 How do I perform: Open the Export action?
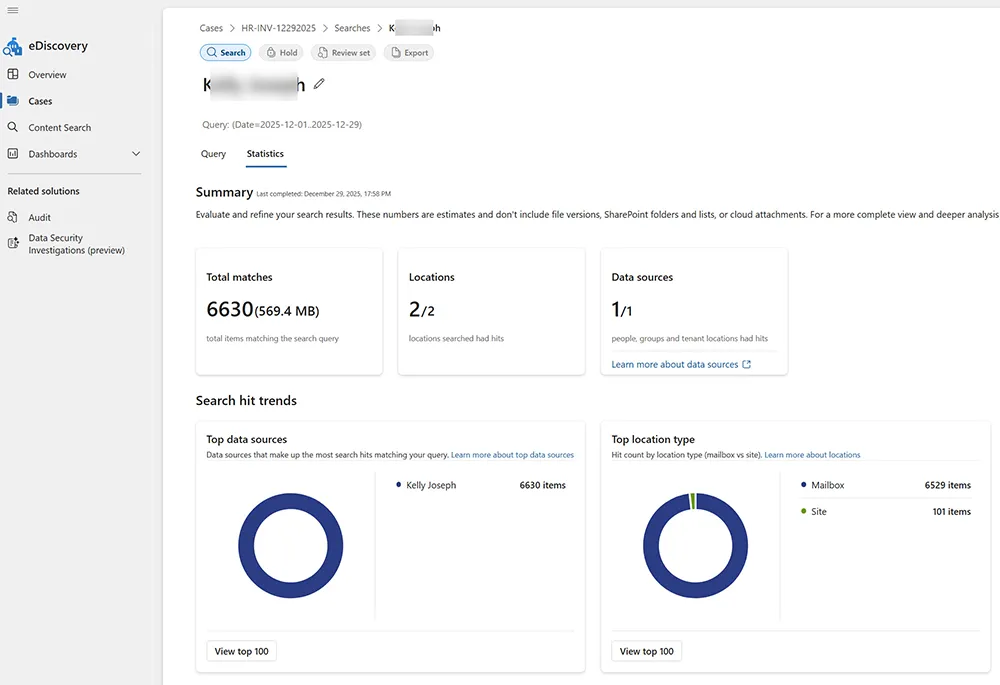click(x=408, y=52)
